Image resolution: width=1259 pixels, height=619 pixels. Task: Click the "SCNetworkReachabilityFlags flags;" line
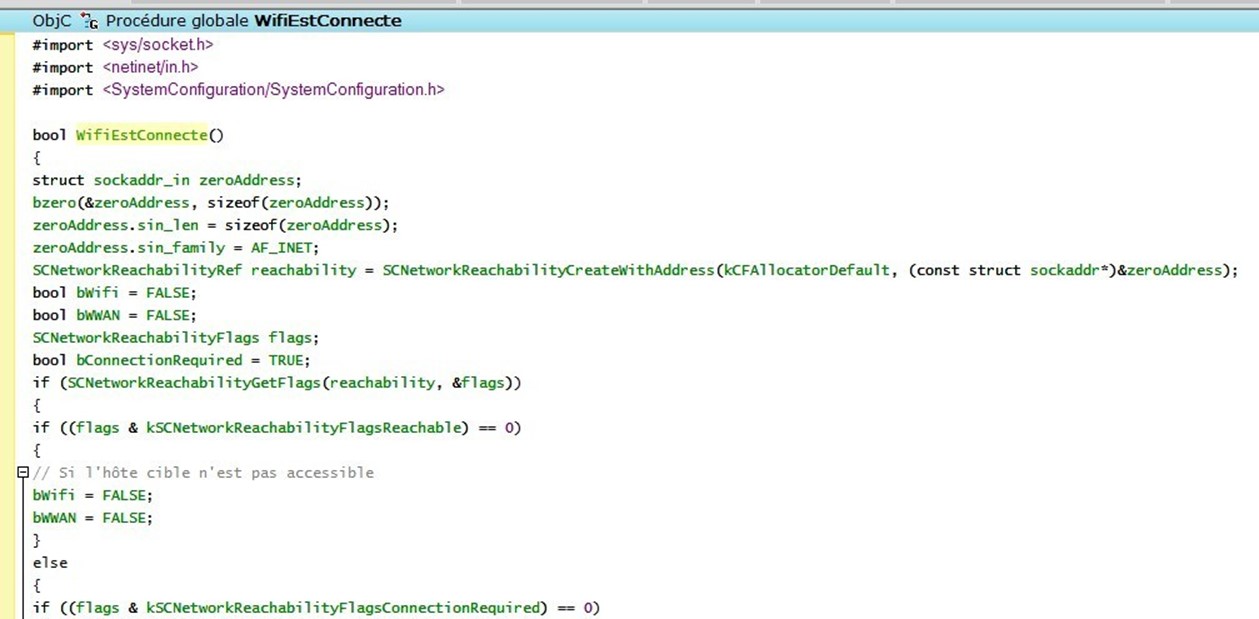coord(176,337)
